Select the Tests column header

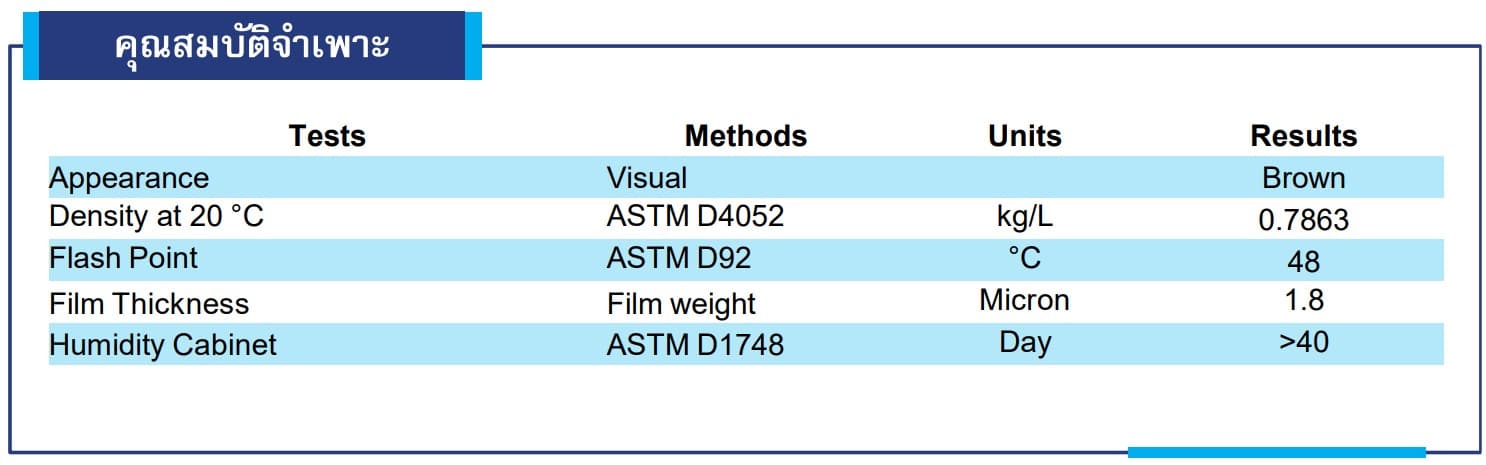[x=327, y=136]
